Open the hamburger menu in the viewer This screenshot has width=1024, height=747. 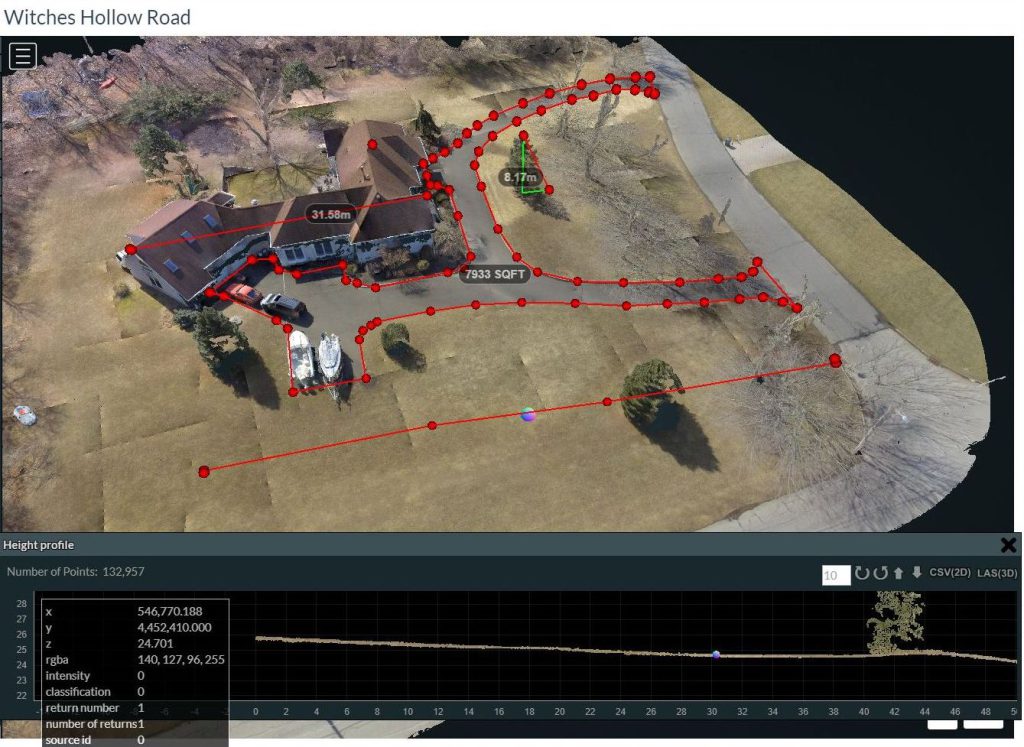point(22,55)
